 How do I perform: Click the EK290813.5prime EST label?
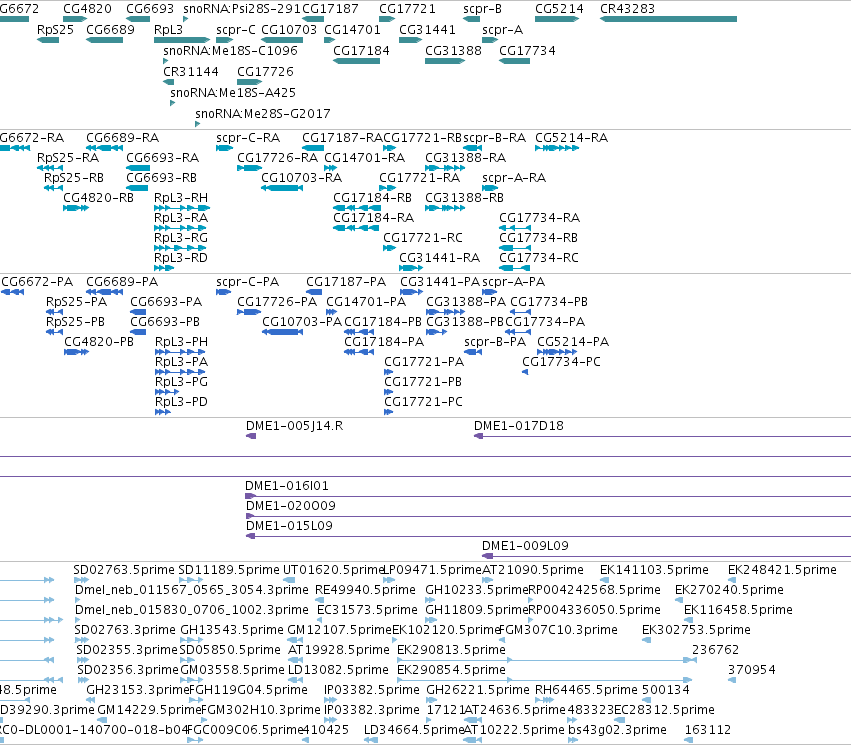click(x=451, y=650)
